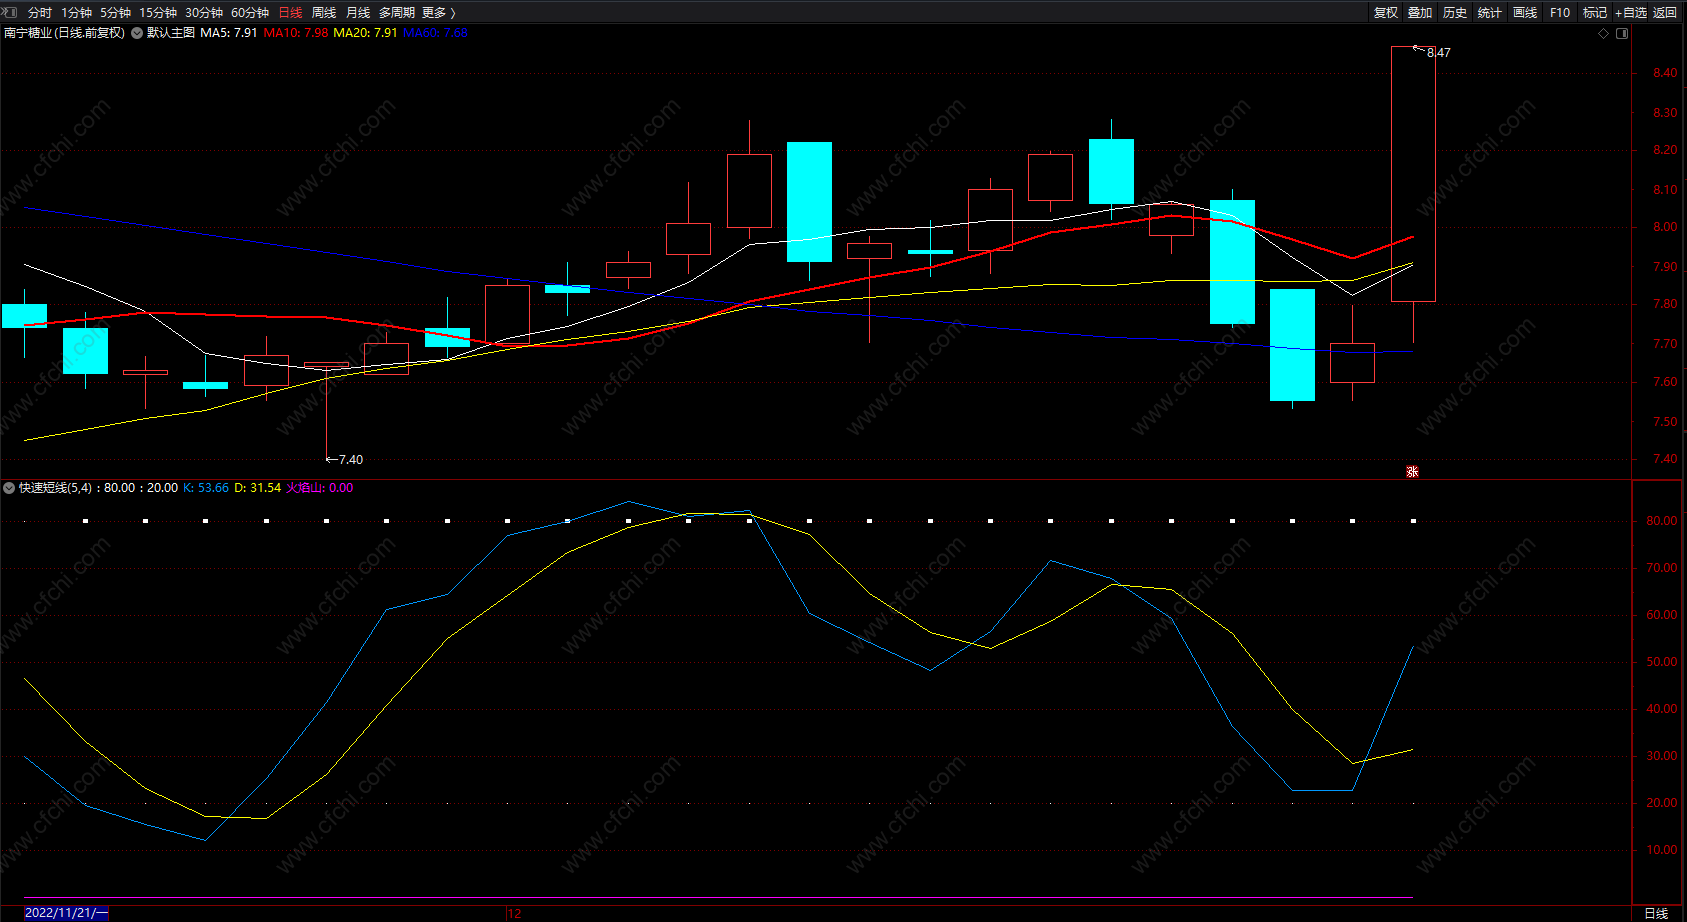Click the collapse icon at top-left corner
The height and width of the screenshot is (922, 1687).
(9, 12)
